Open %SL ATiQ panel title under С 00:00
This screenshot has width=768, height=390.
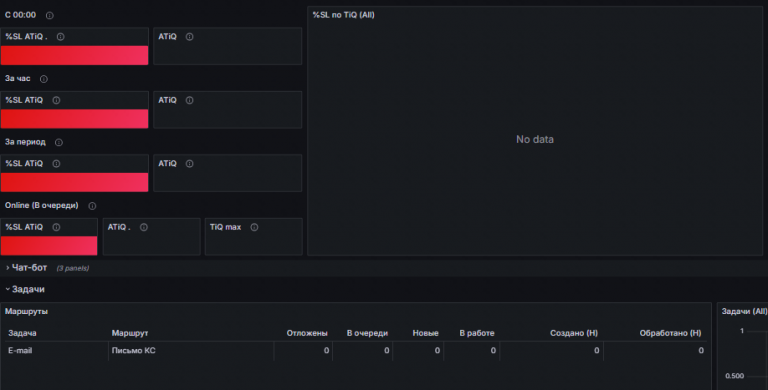coord(26,36)
